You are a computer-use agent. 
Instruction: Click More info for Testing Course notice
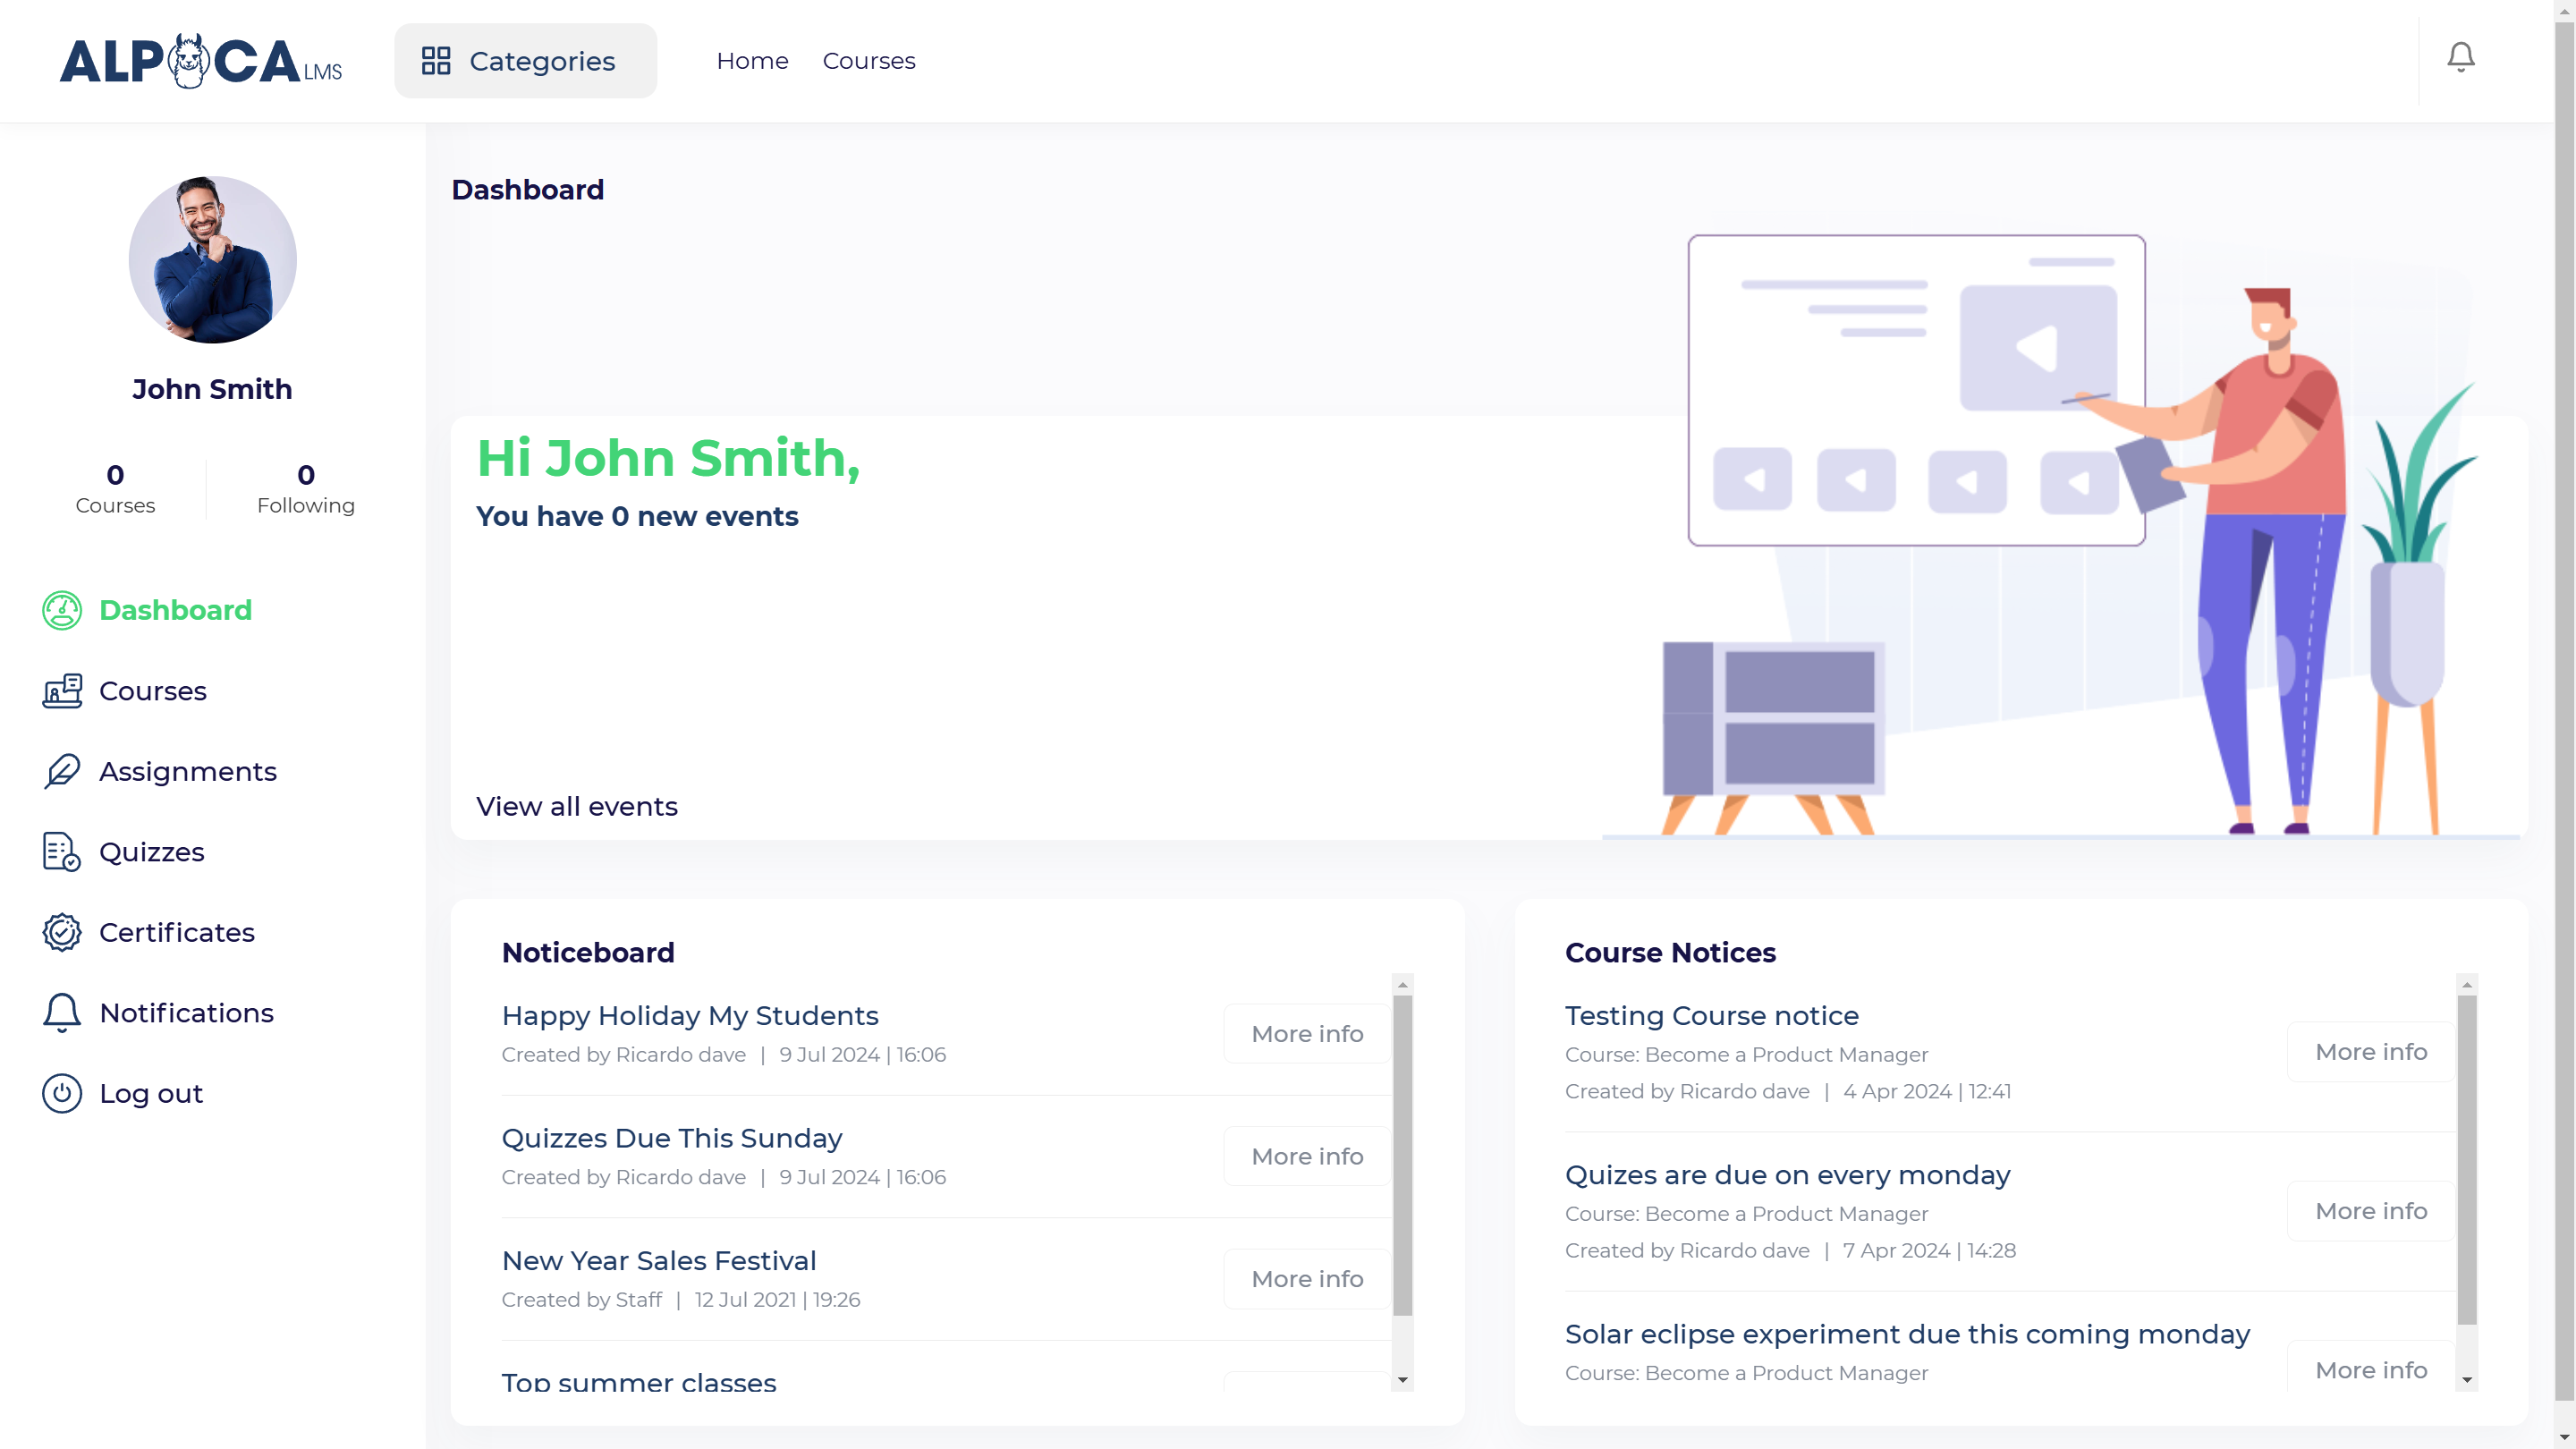tap(2371, 1051)
